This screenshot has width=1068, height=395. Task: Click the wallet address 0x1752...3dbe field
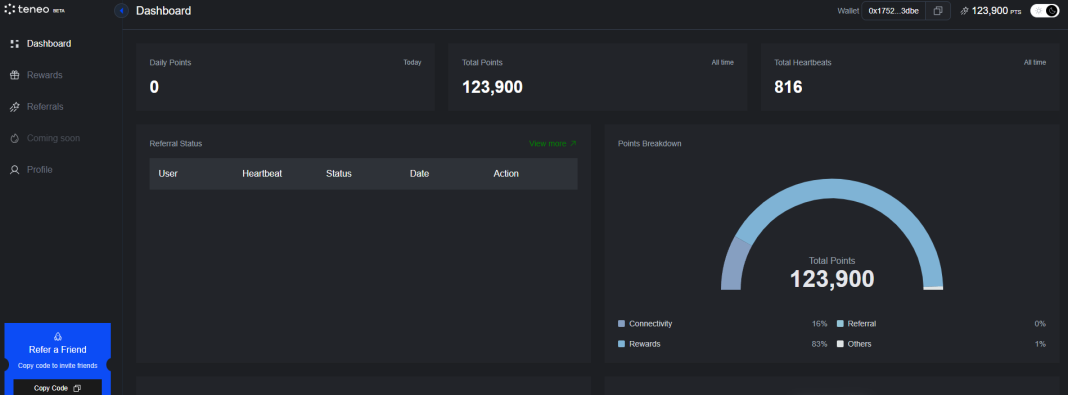pyautogui.click(x=894, y=11)
